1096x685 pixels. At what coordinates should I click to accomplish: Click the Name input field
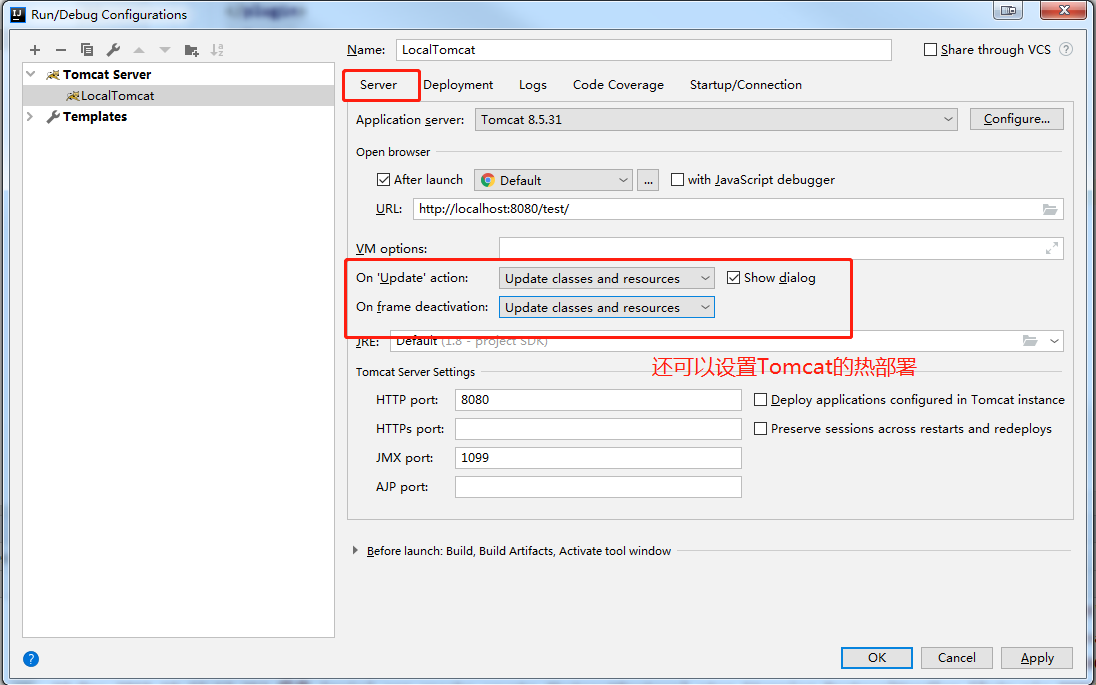(x=644, y=50)
